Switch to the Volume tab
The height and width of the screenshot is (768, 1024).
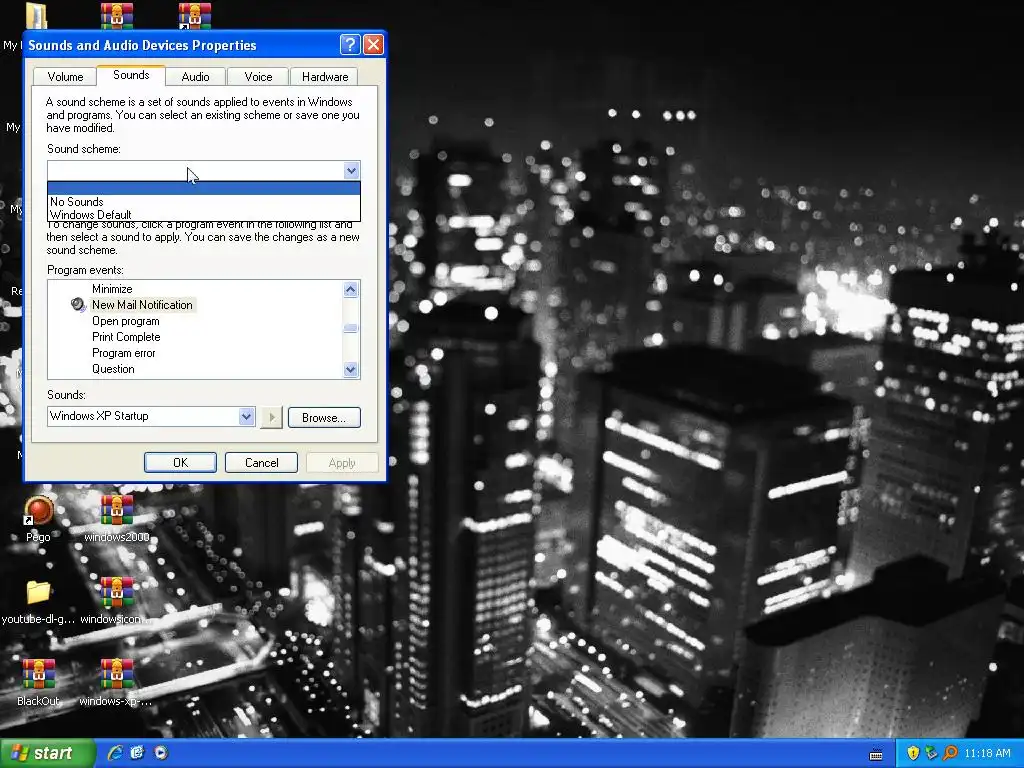(x=65, y=76)
